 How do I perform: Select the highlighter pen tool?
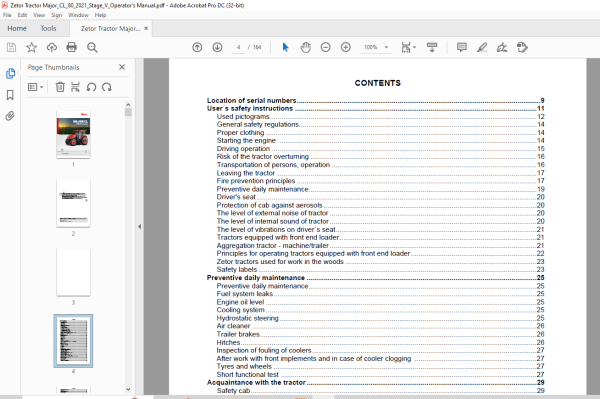click(x=482, y=47)
